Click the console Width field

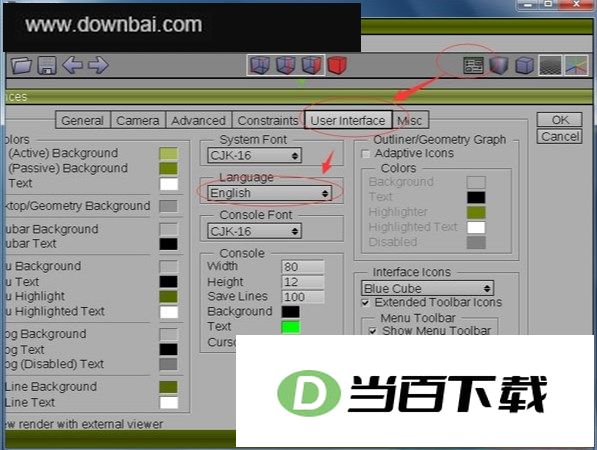tap(303, 266)
